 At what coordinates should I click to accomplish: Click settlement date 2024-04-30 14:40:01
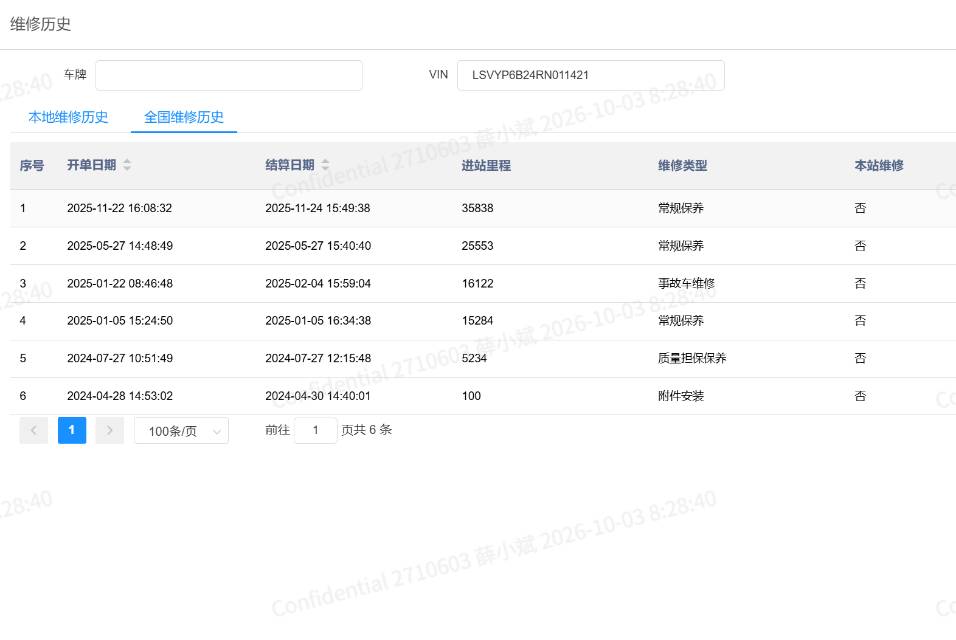[x=318, y=396]
